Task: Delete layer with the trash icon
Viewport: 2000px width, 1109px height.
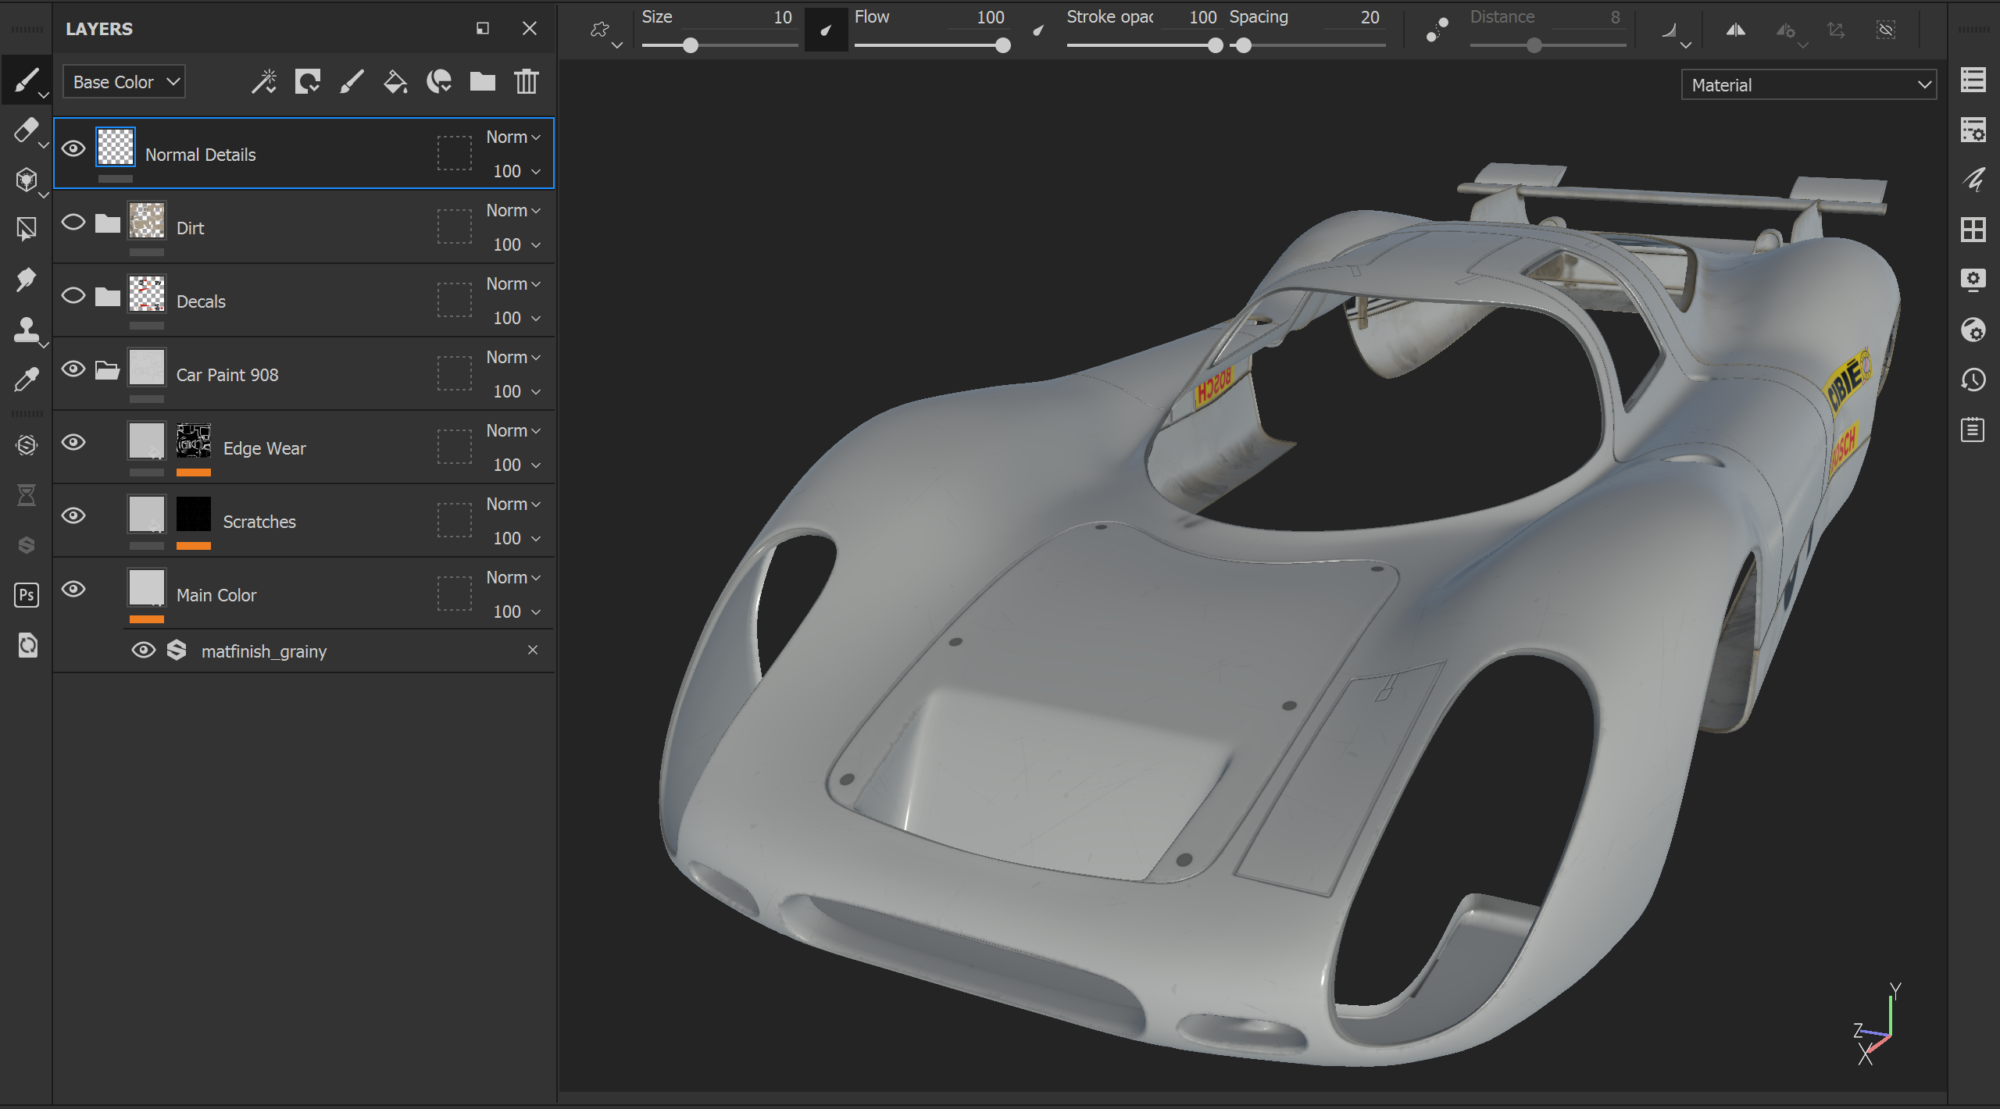Action: click(x=526, y=82)
